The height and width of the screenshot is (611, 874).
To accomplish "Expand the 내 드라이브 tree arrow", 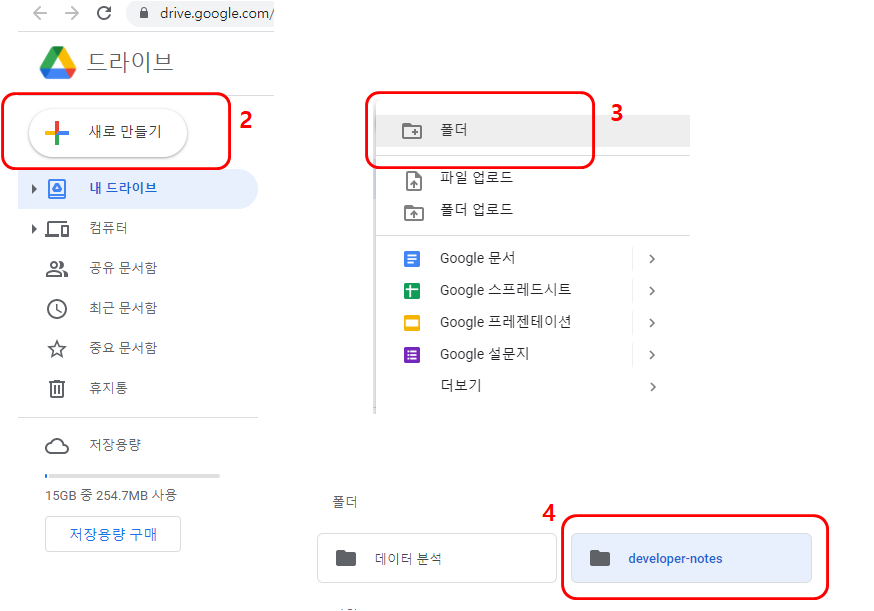I will (34, 189).
